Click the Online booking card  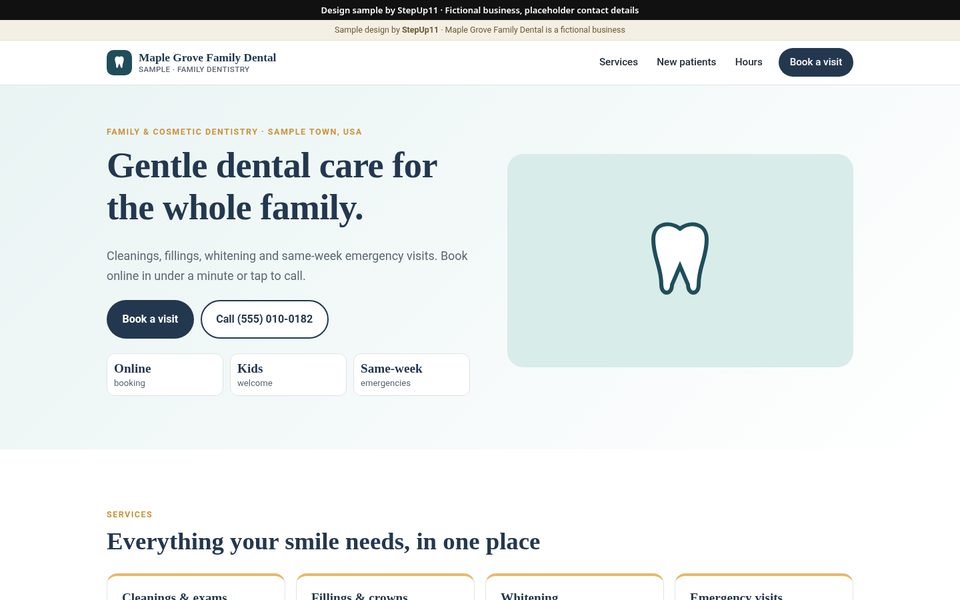click(x=165, y=375)
